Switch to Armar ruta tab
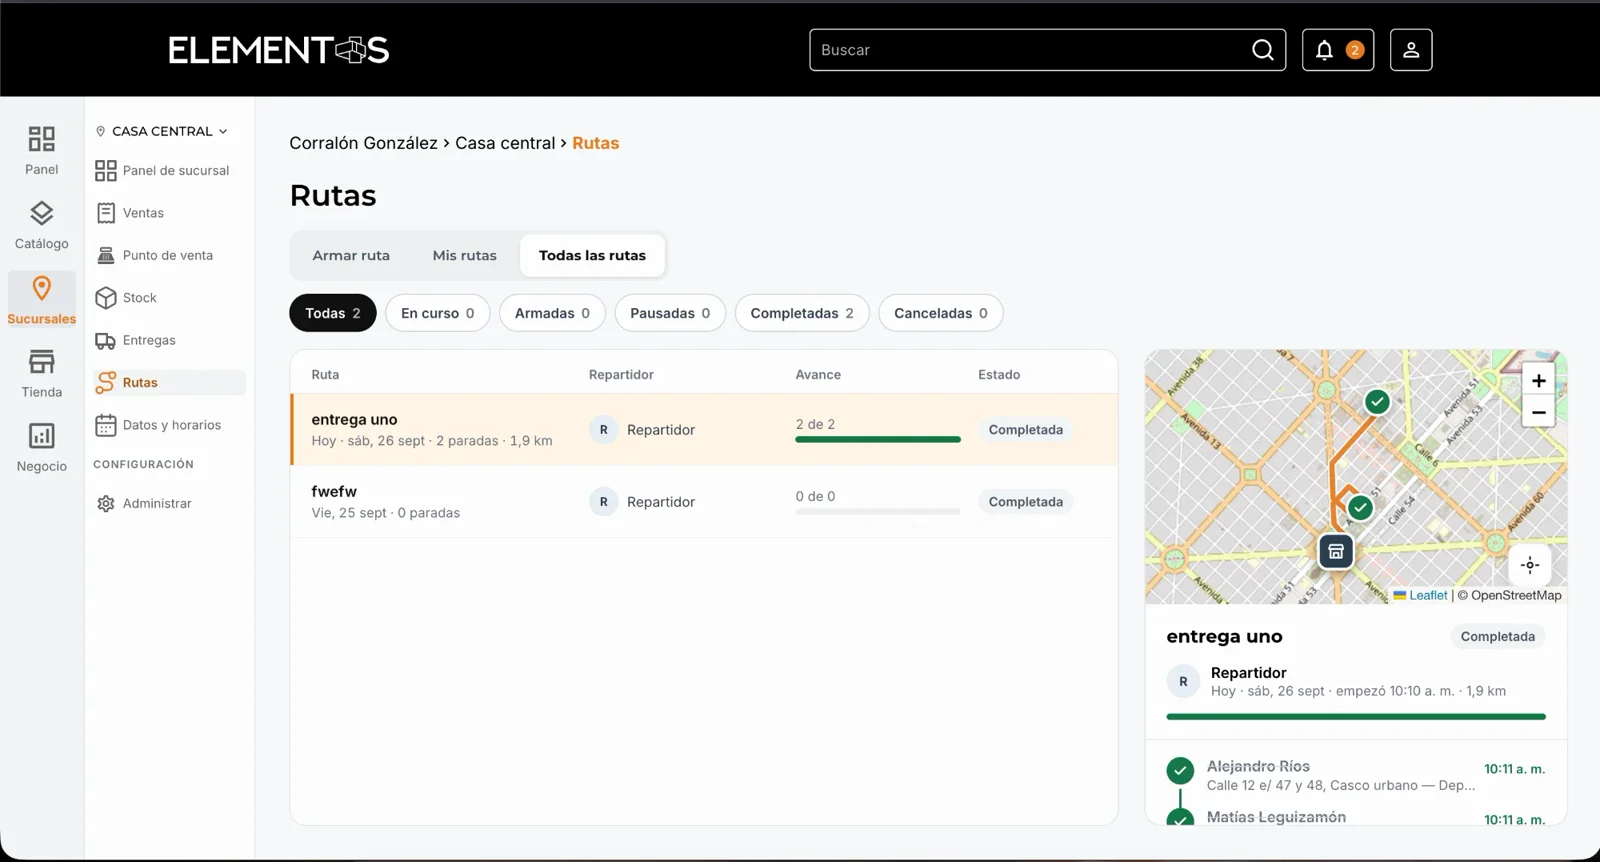 tap(351, 256)
